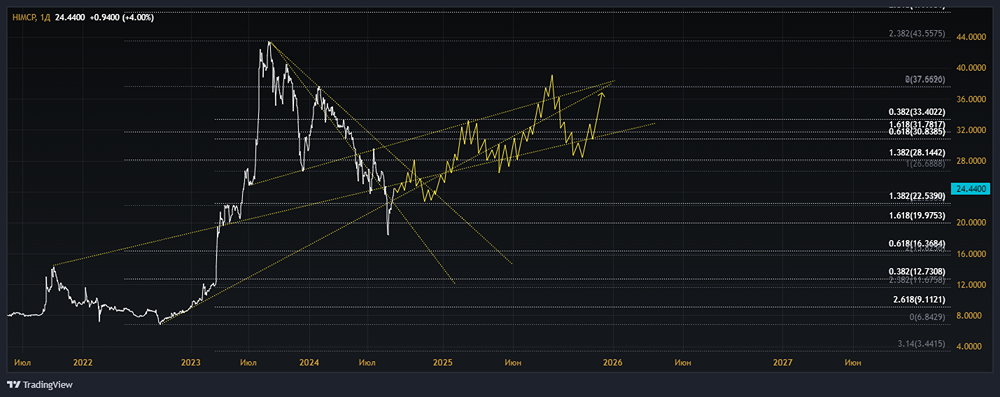
Task: Select the 0.618(30.8385) Fibonacci level label
Action: click(x=917, y=131)
